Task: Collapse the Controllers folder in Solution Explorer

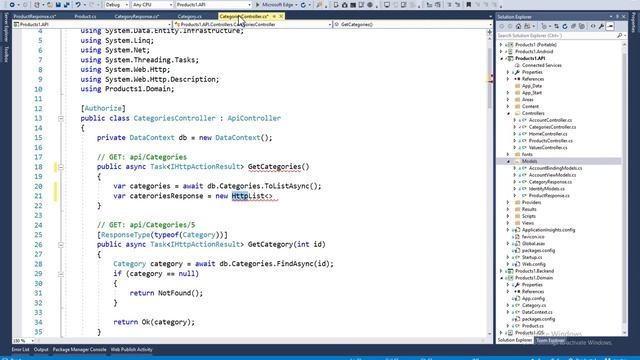Action: point(508,113)
